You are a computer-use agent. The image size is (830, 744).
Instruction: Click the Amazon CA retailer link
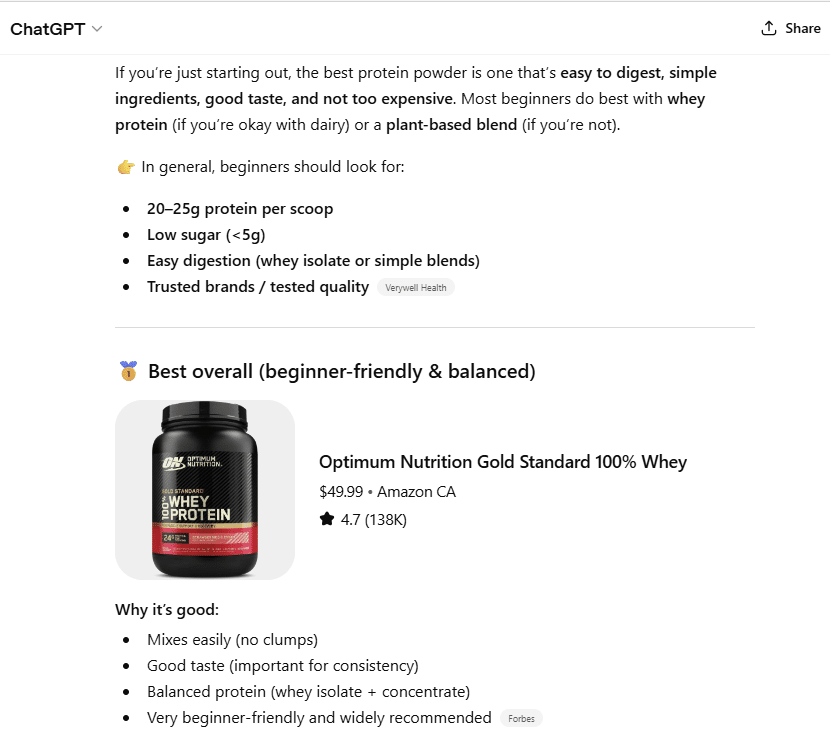click(419, 491)
